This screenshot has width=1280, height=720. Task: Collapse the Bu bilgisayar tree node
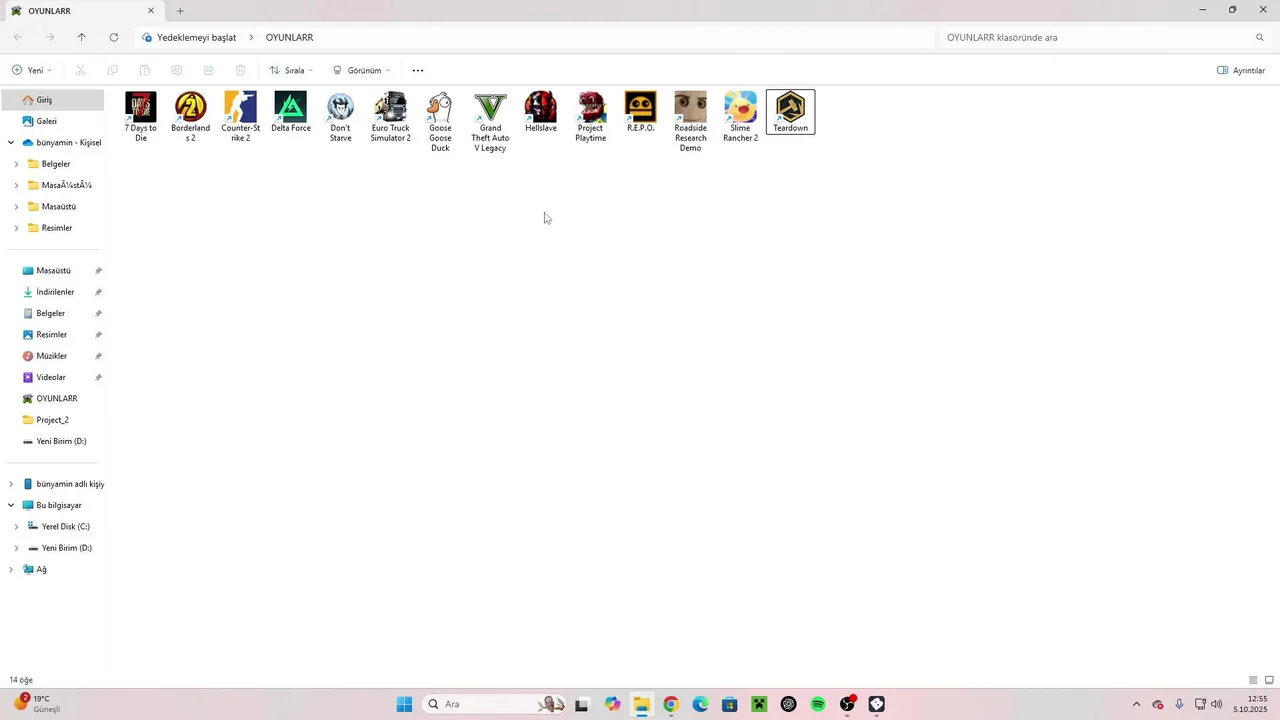[x=11, y=505]
